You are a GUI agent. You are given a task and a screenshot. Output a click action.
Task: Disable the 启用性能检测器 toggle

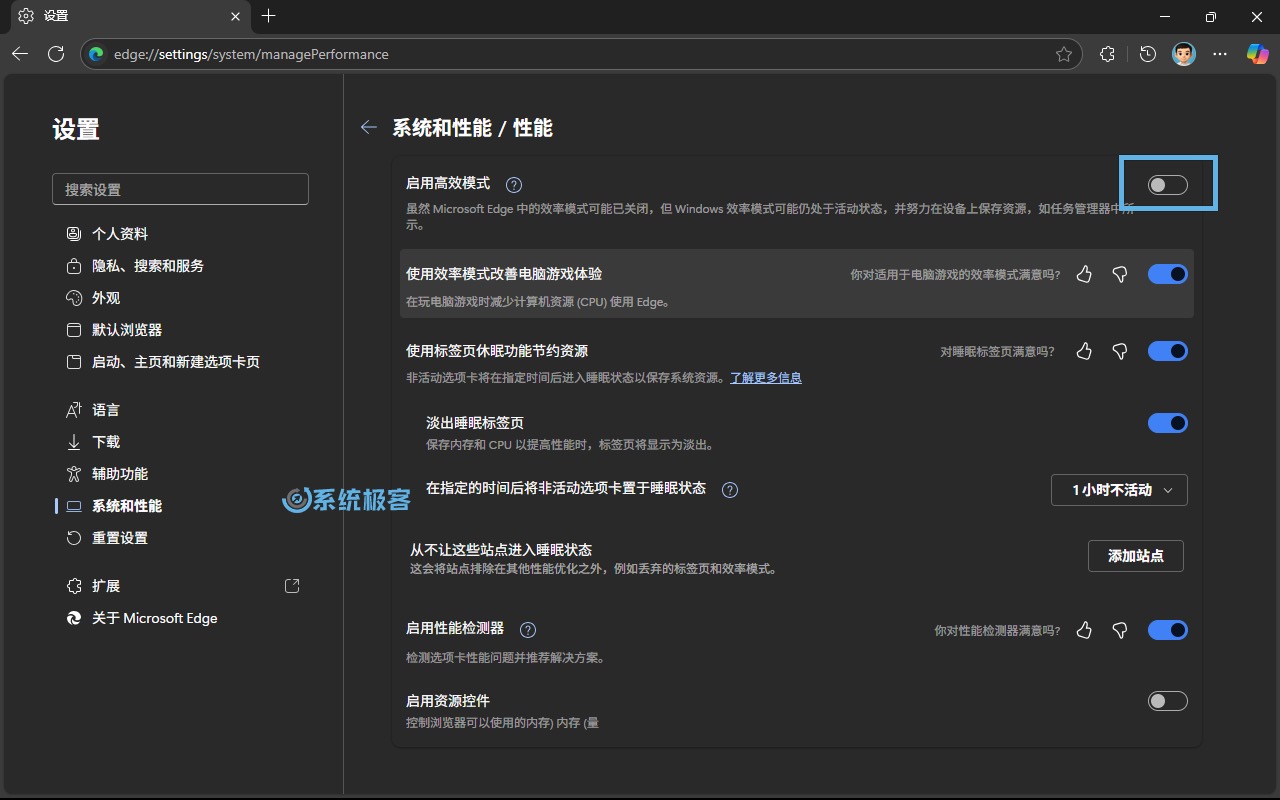[x=1167, y=630]
